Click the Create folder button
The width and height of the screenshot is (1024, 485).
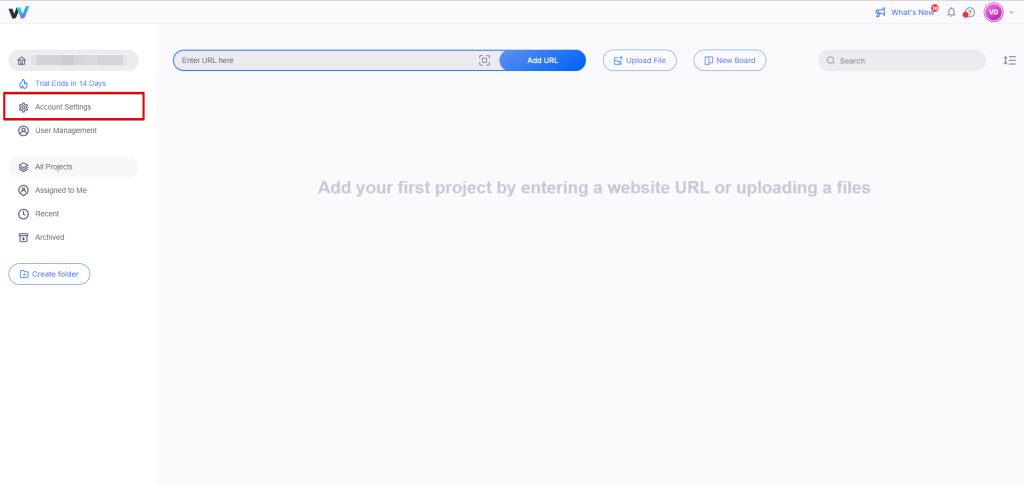click(x=49, y=274)
